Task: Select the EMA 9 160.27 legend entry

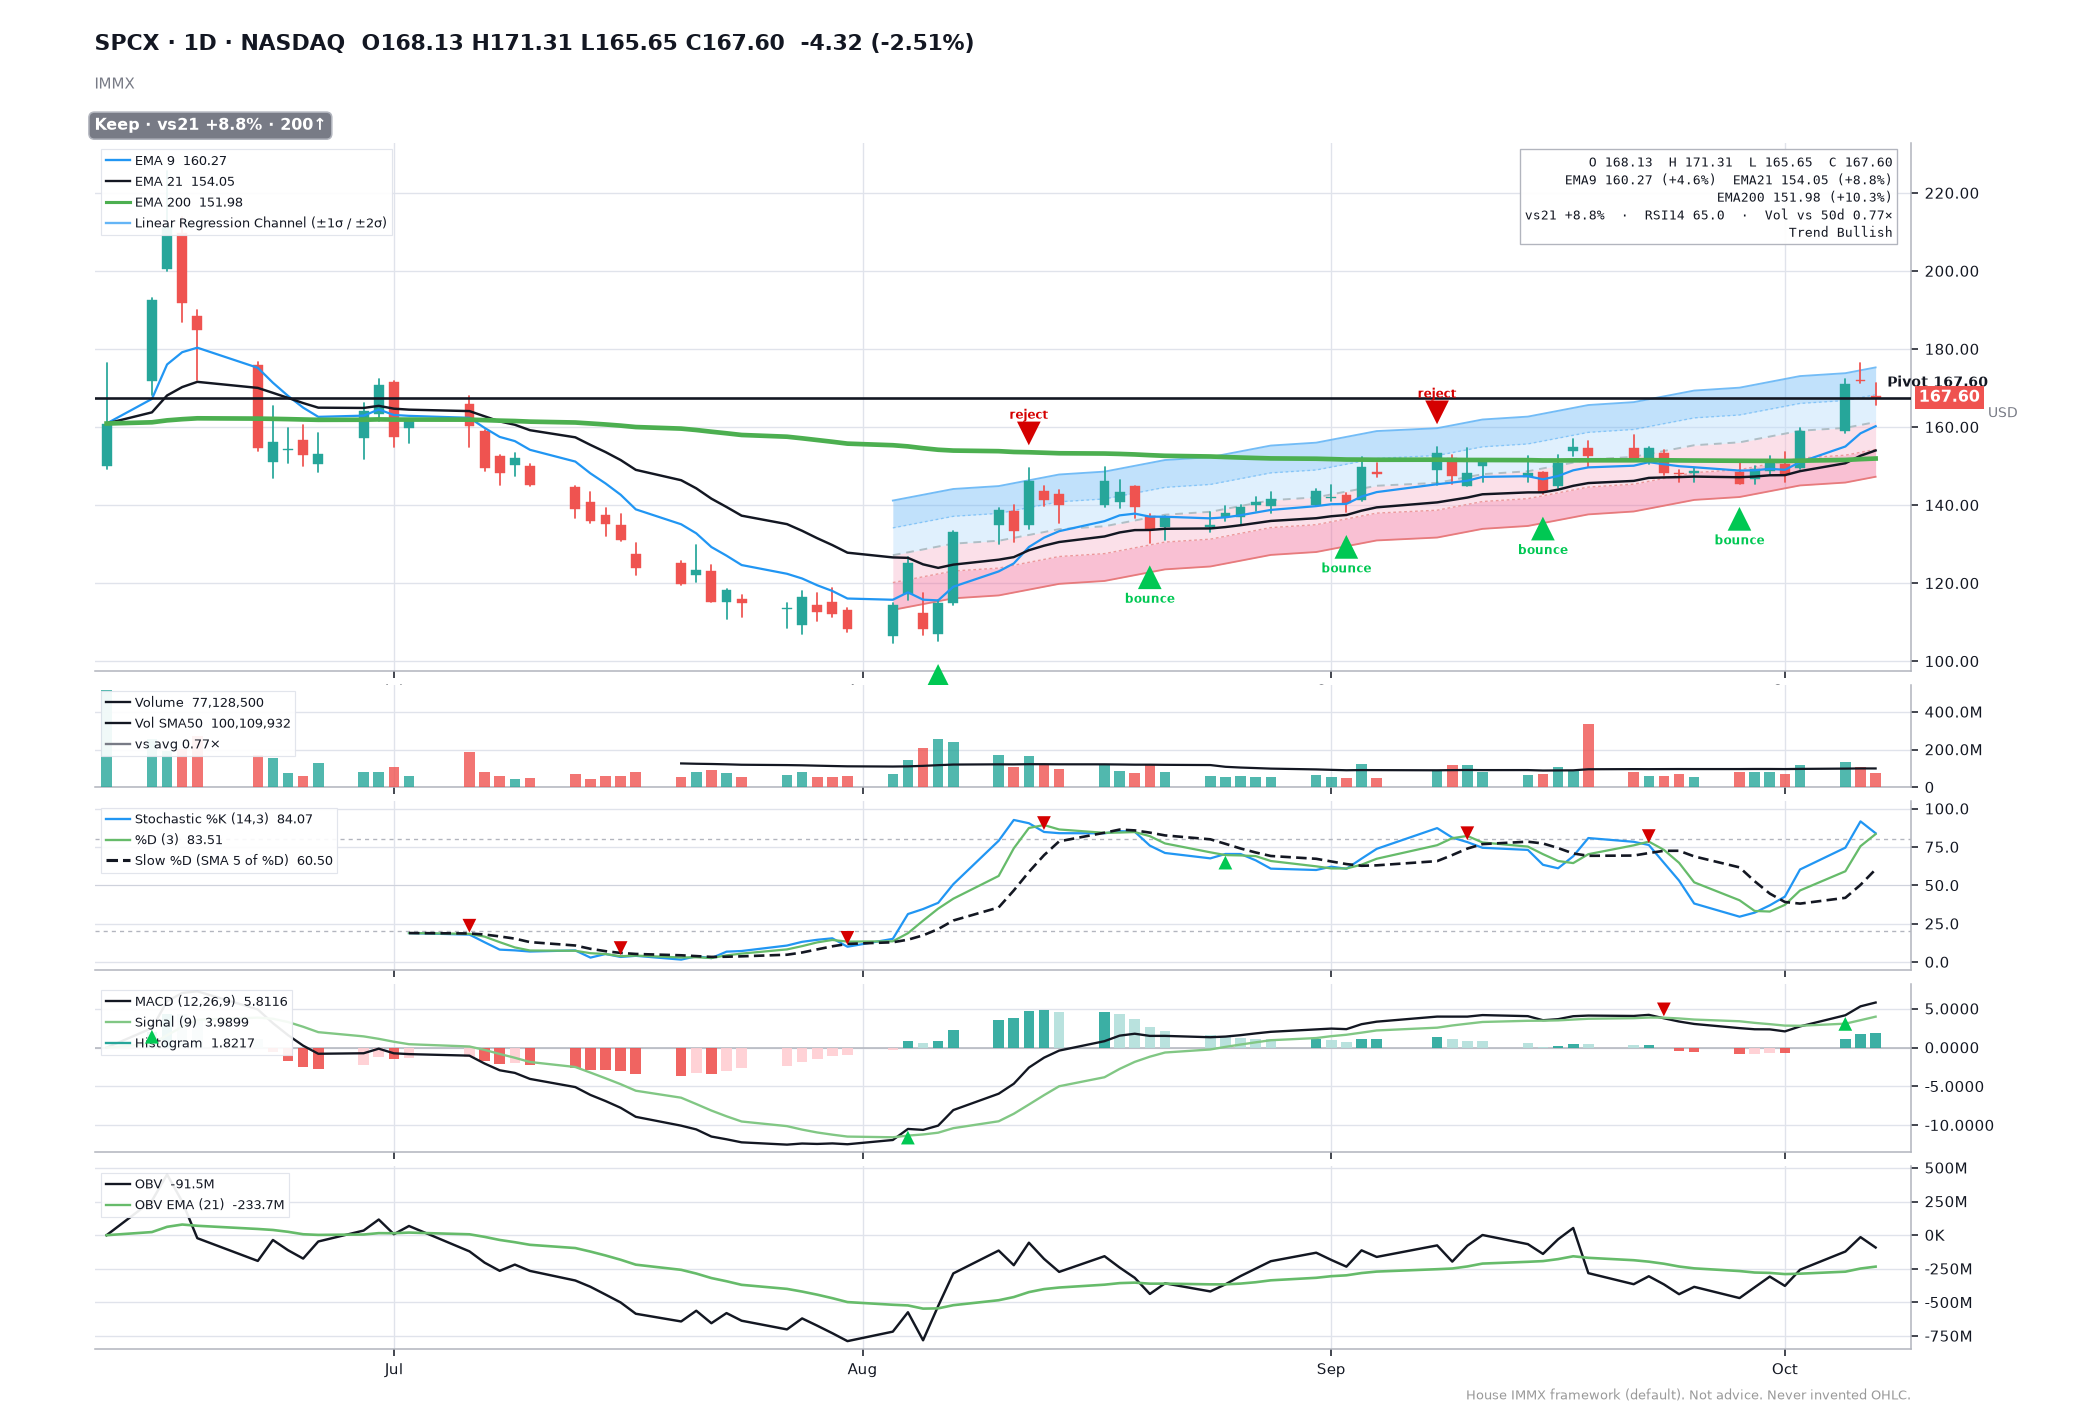Action: tap(166, 160)
